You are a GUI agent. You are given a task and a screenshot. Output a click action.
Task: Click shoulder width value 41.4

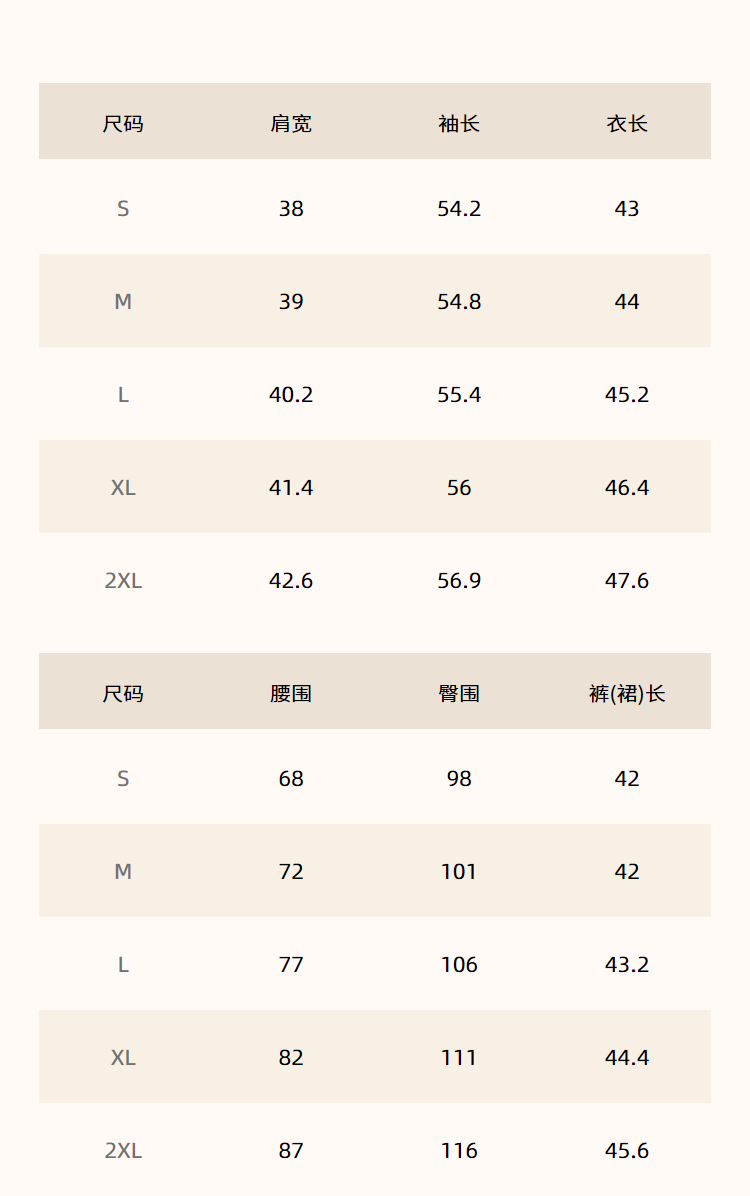pos(291,487)
